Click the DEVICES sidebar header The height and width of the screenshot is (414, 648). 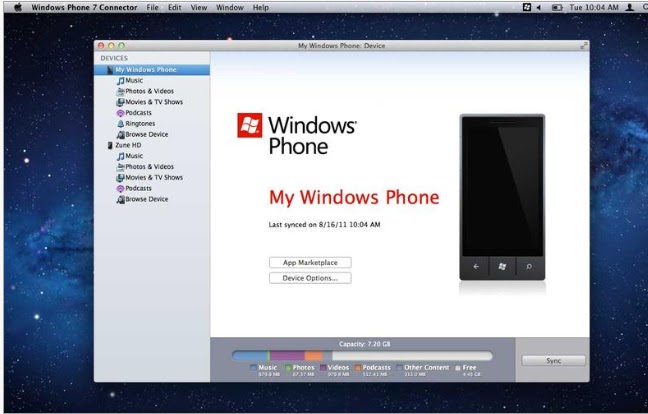pos(114,58)
